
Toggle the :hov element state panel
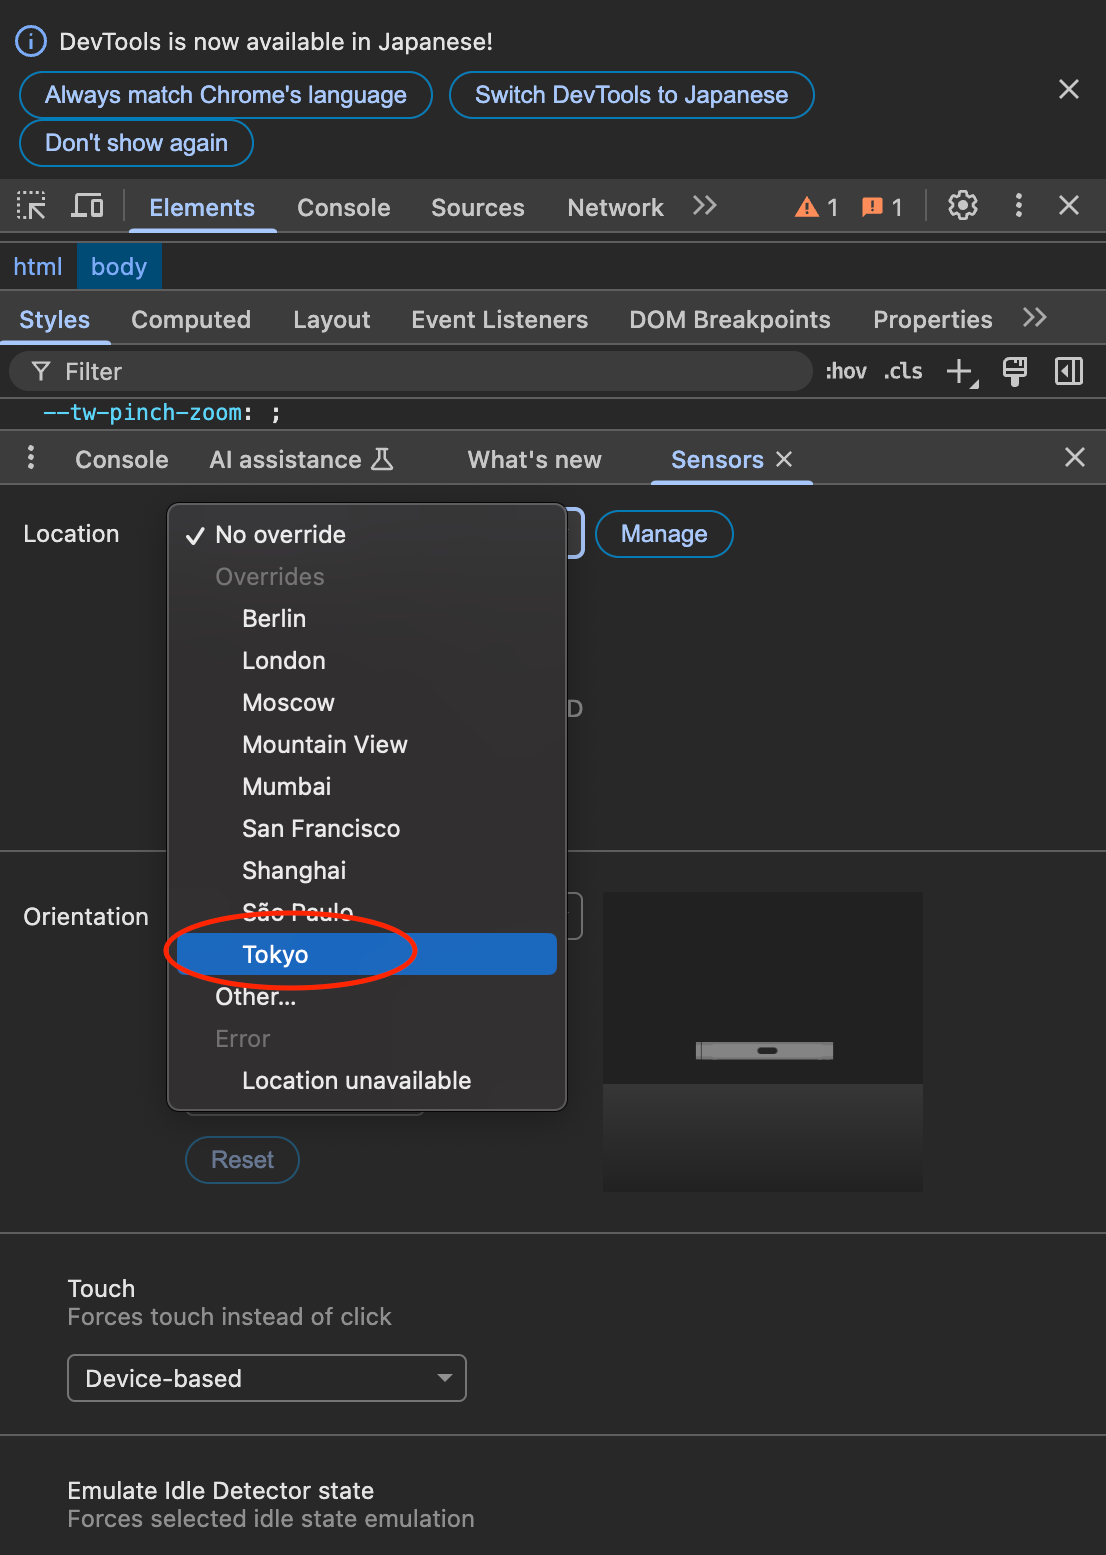846,372
